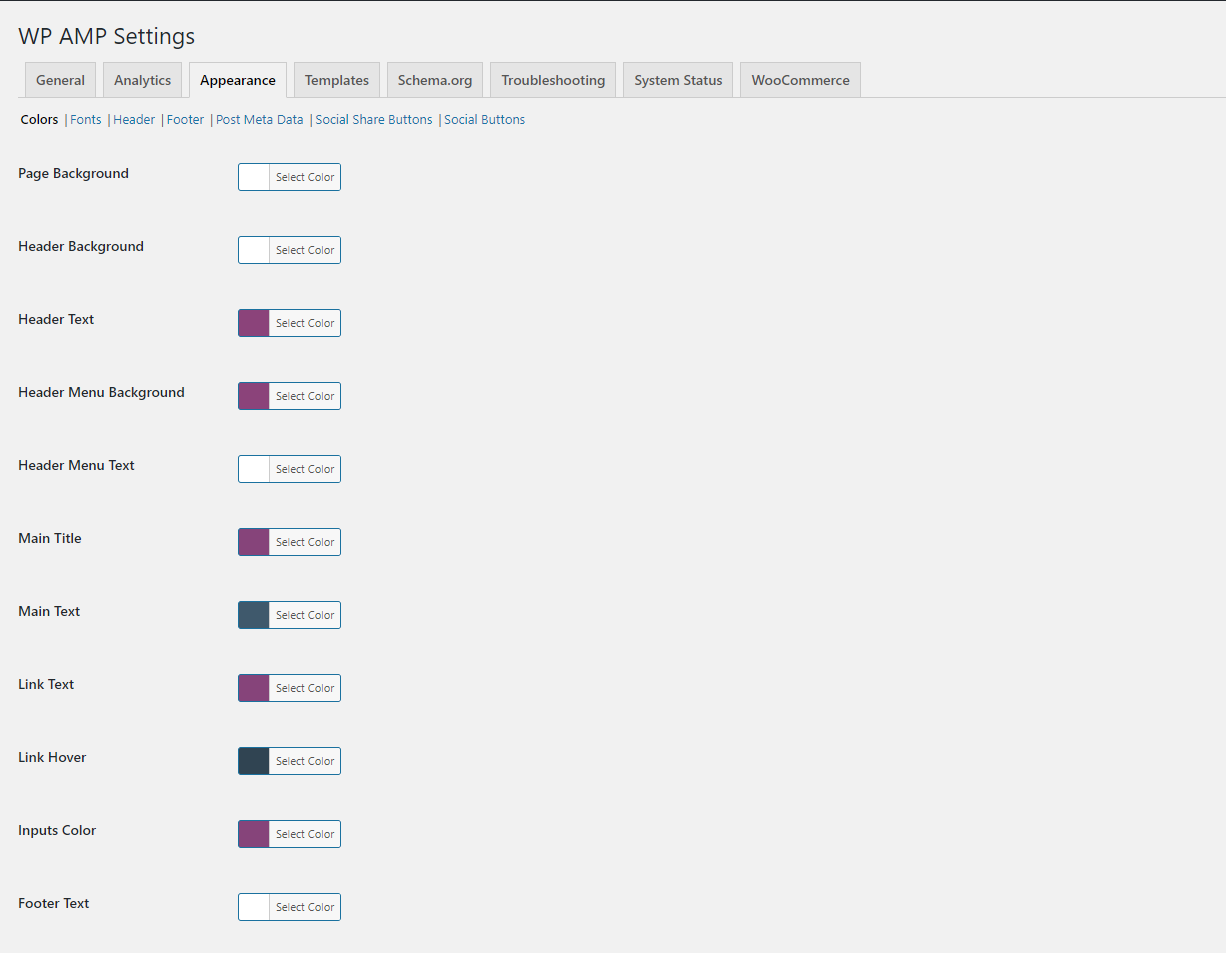Open the Schema.org tab
This screenshot has height=953, width=1226.
[x=435, y=80]
